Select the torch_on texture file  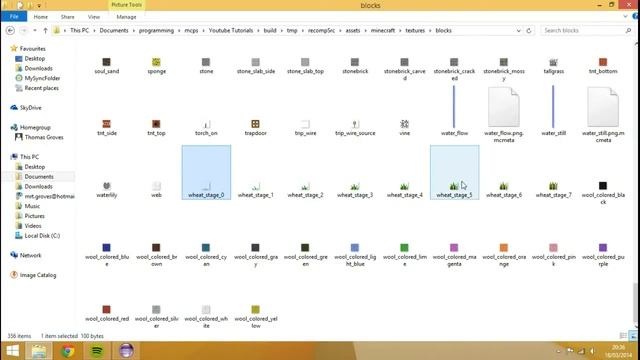click(x=206, y=128)
